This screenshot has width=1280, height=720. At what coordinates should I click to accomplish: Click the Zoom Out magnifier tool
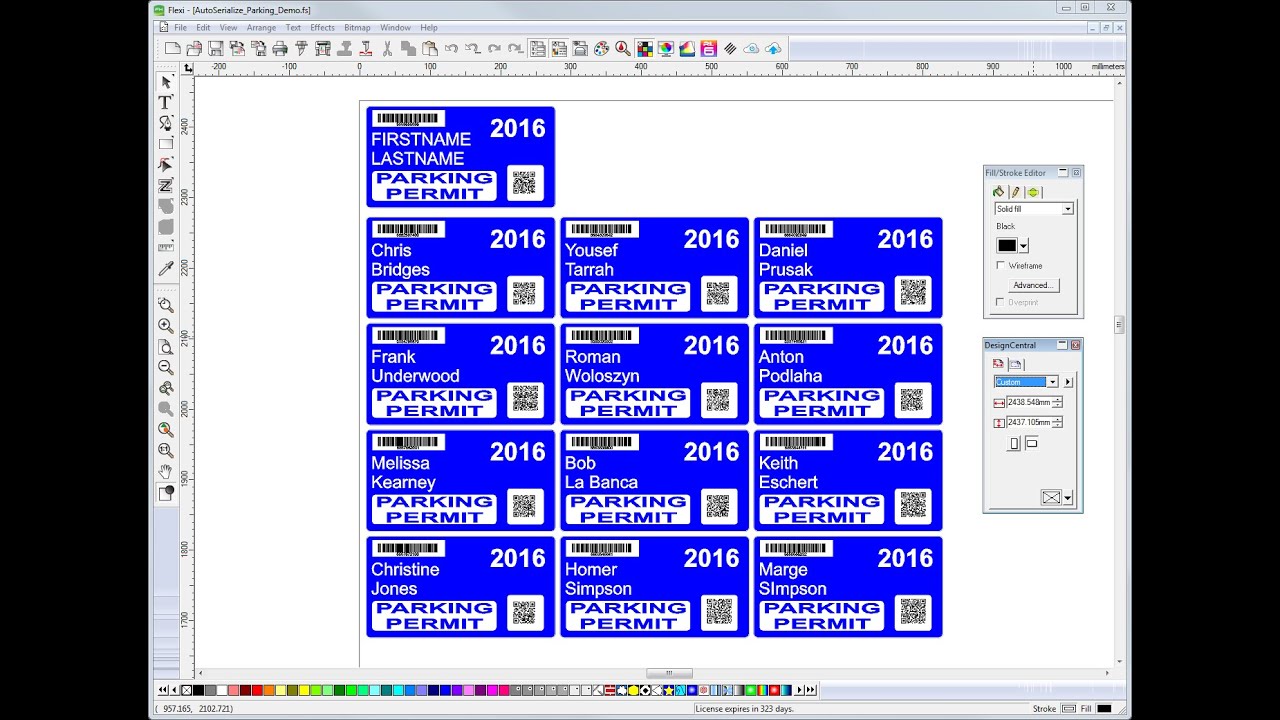point(166,367)
